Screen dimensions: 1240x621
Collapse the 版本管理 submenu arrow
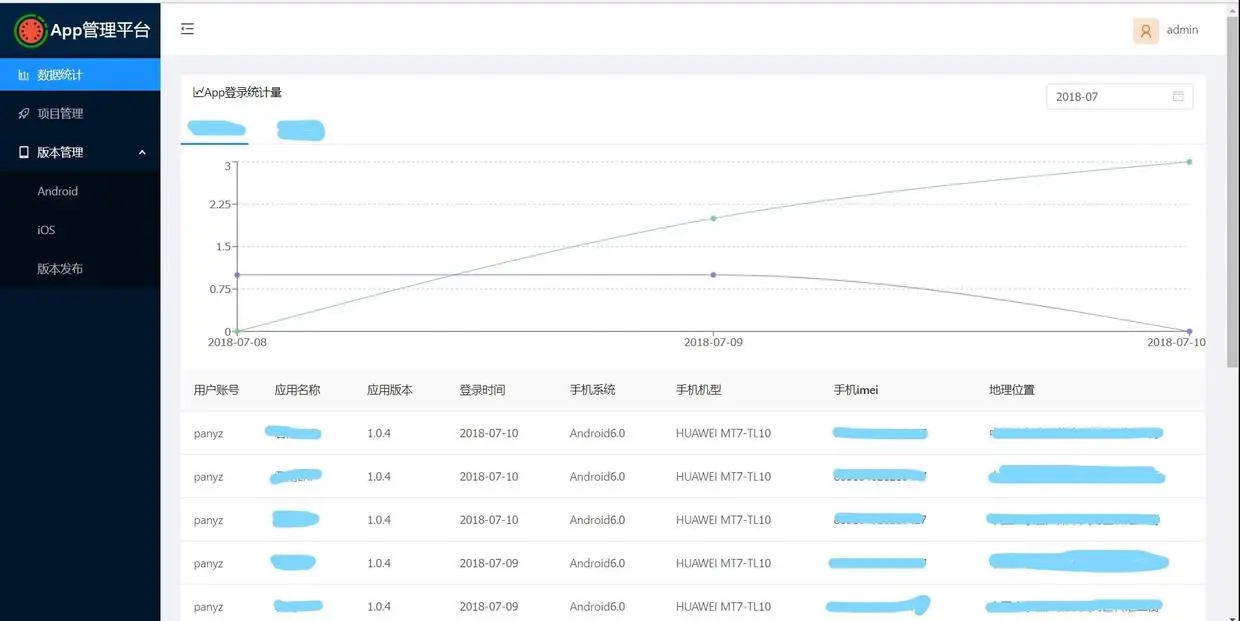(x=142, y=153)
